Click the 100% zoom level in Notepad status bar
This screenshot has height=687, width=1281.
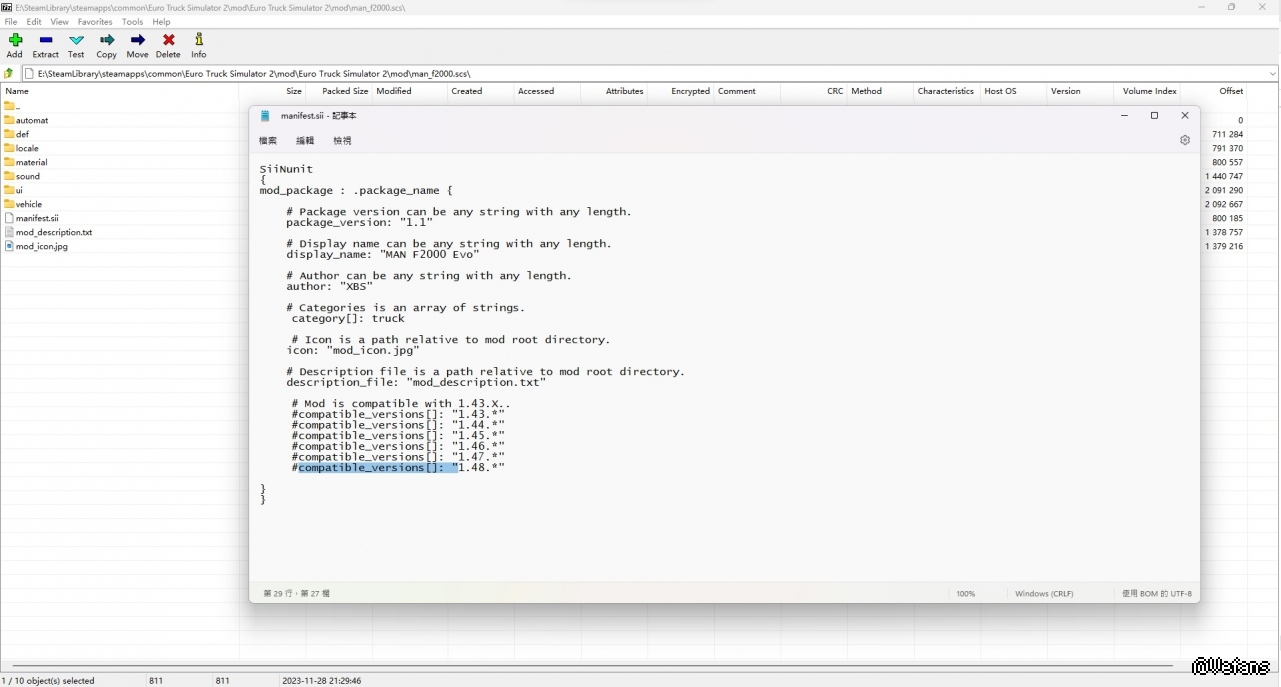tap(965, 594)
